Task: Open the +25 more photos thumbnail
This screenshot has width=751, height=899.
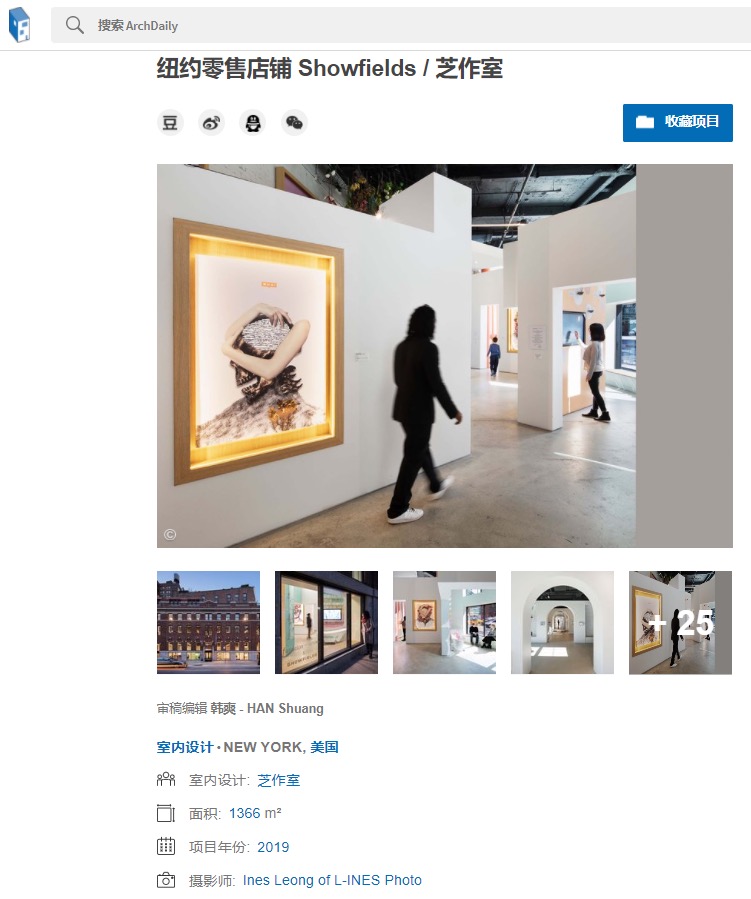Action: pyautogui.click(x=680, y=622)
